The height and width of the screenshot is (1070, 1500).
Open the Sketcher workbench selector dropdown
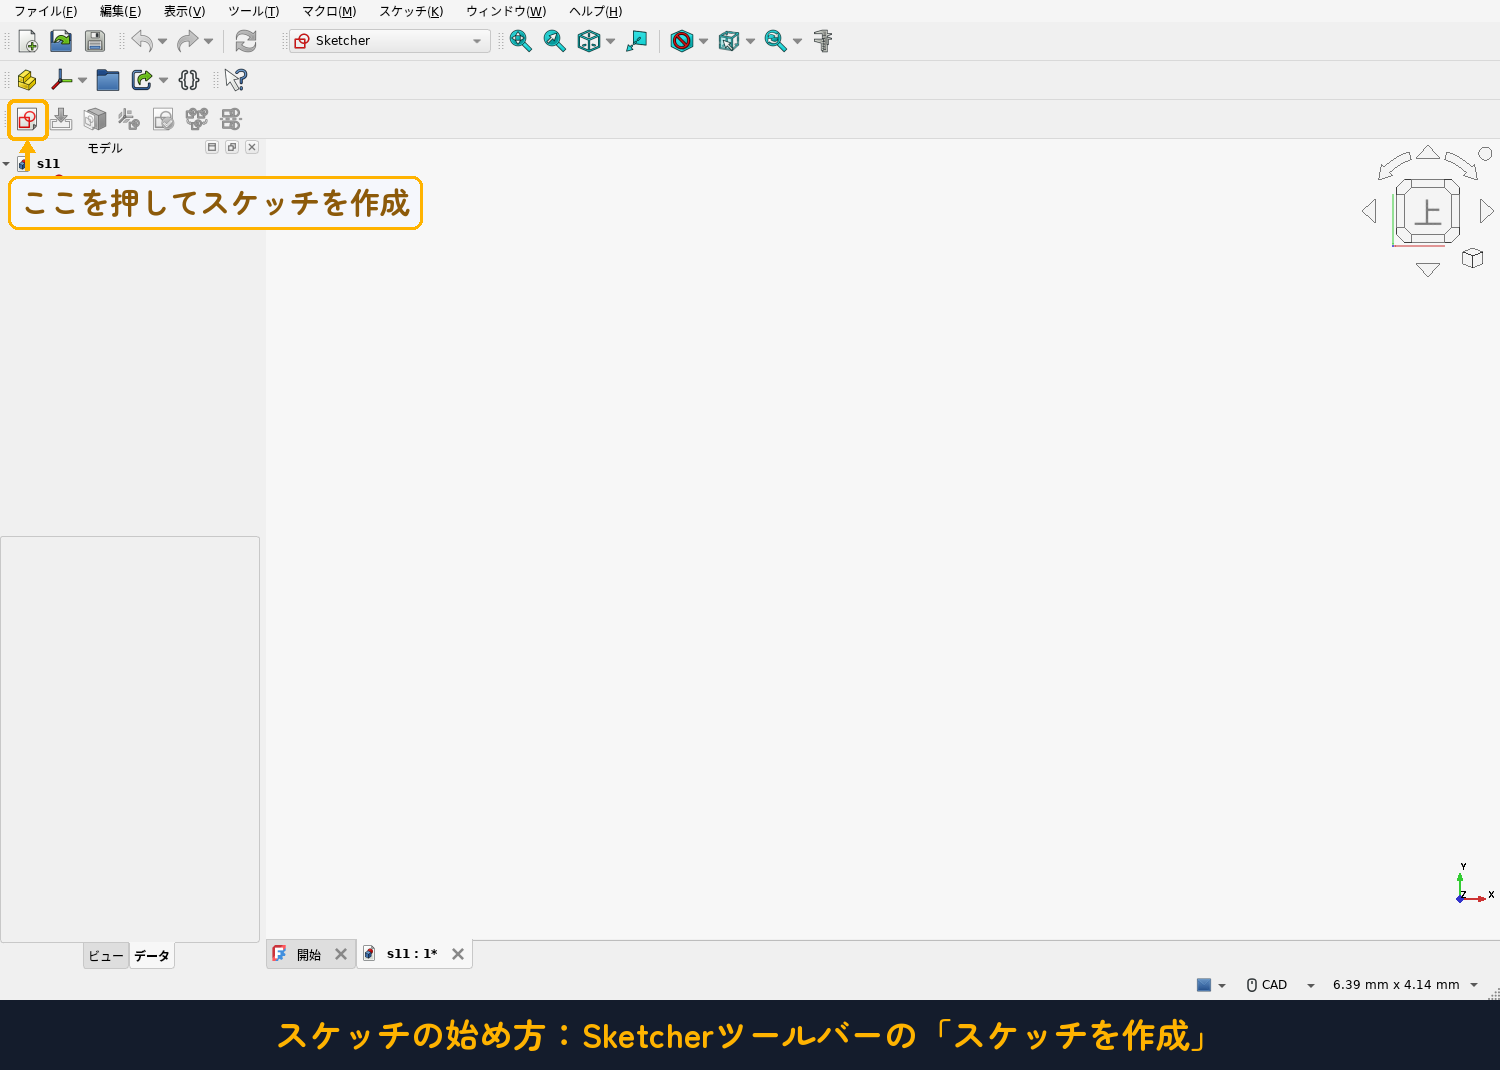[x=390, y=41]
